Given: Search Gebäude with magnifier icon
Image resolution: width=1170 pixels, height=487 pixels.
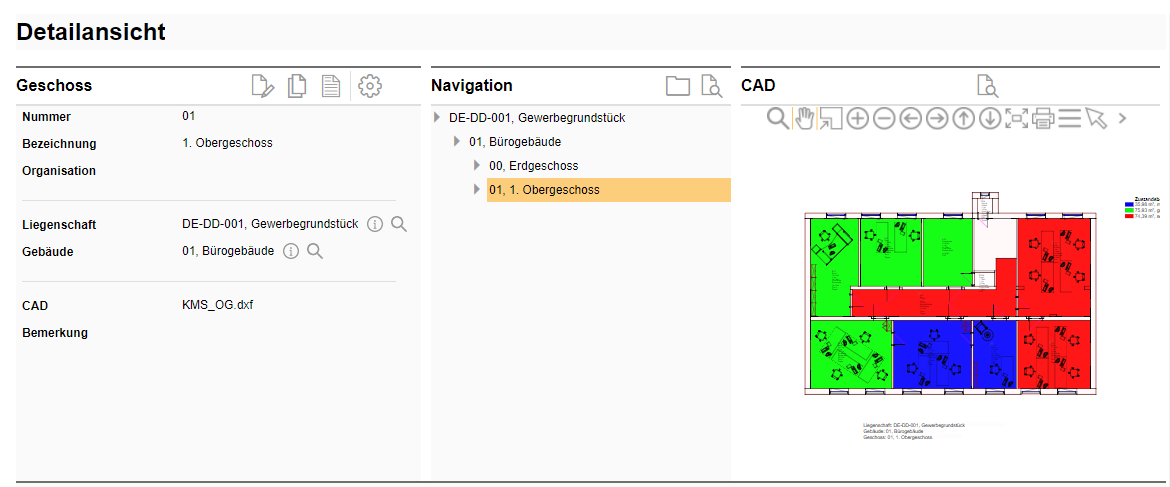Looking at the screenshot, I should (315, 251).
